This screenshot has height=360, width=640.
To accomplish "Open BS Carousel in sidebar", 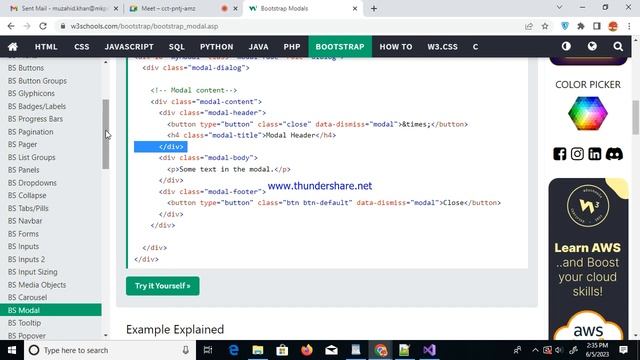I will coord(27,298).
